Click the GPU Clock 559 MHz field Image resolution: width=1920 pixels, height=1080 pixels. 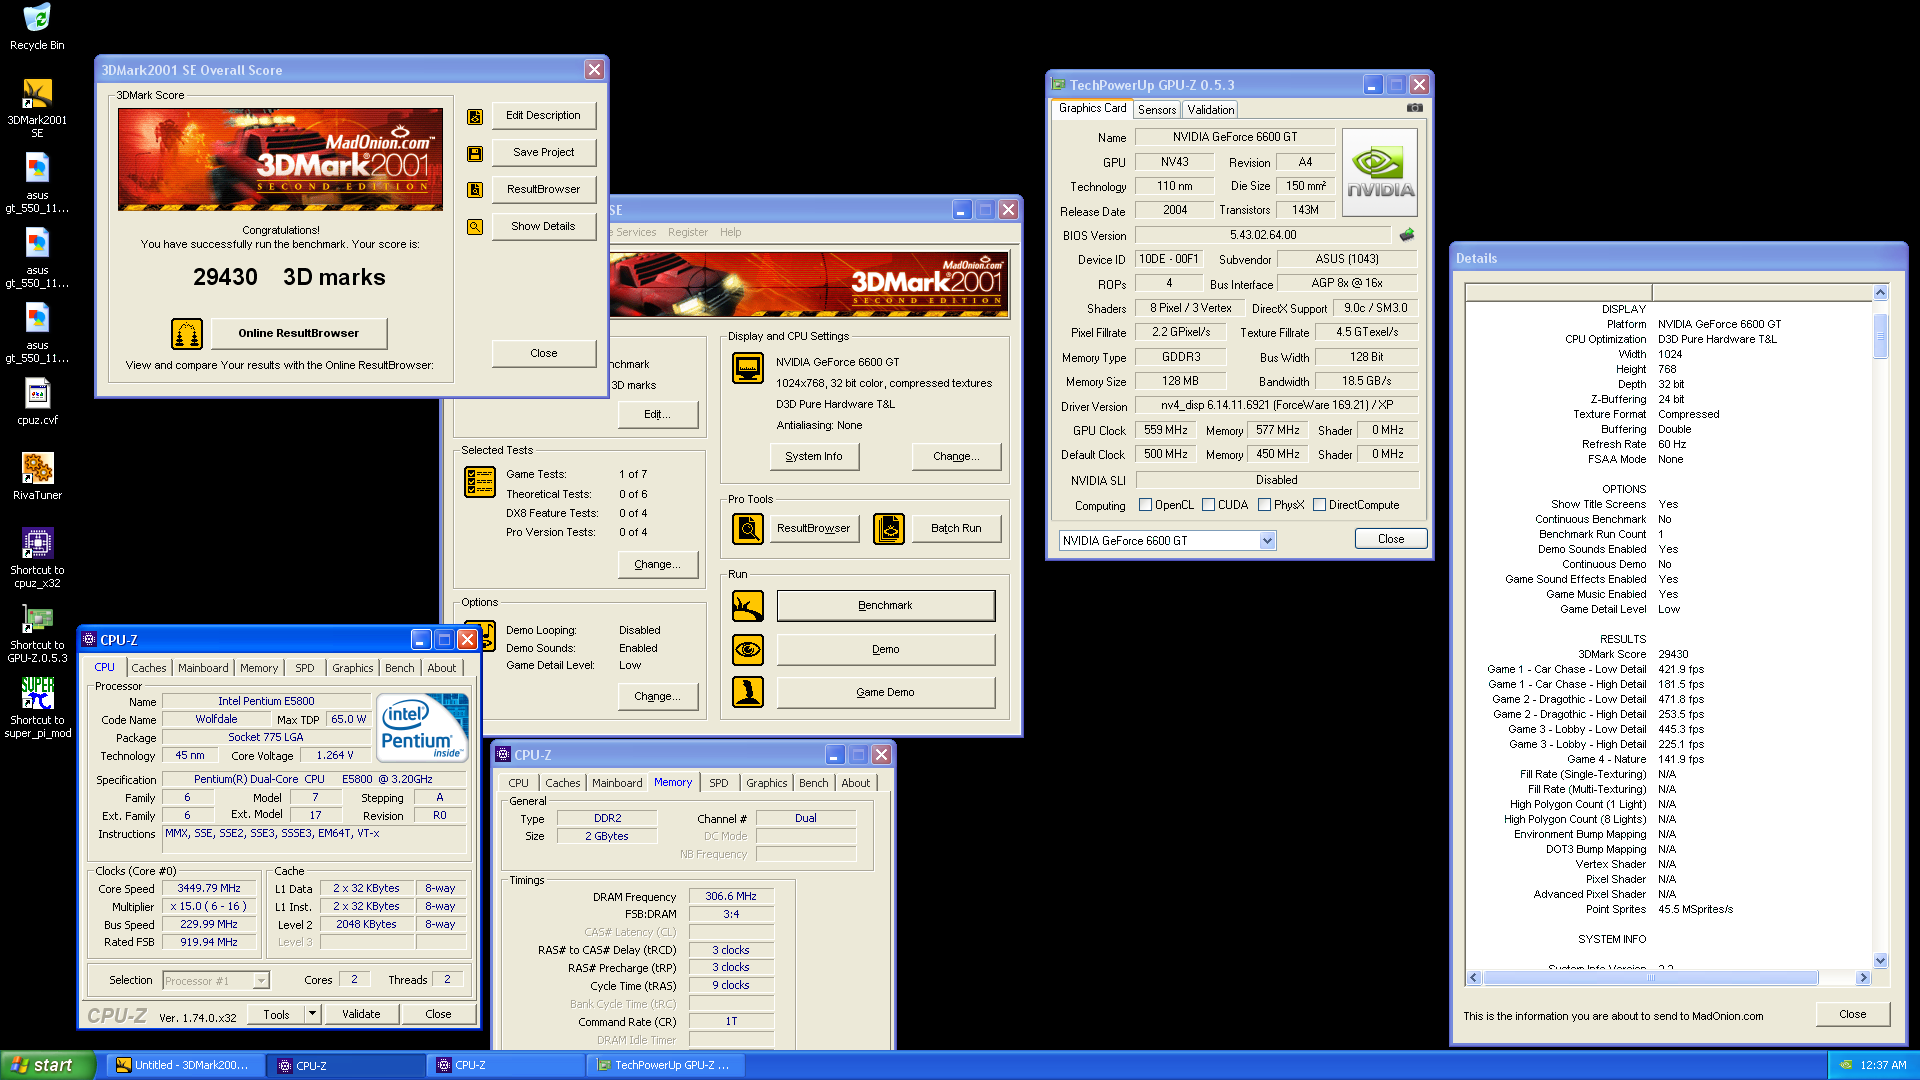(1165, 430)
